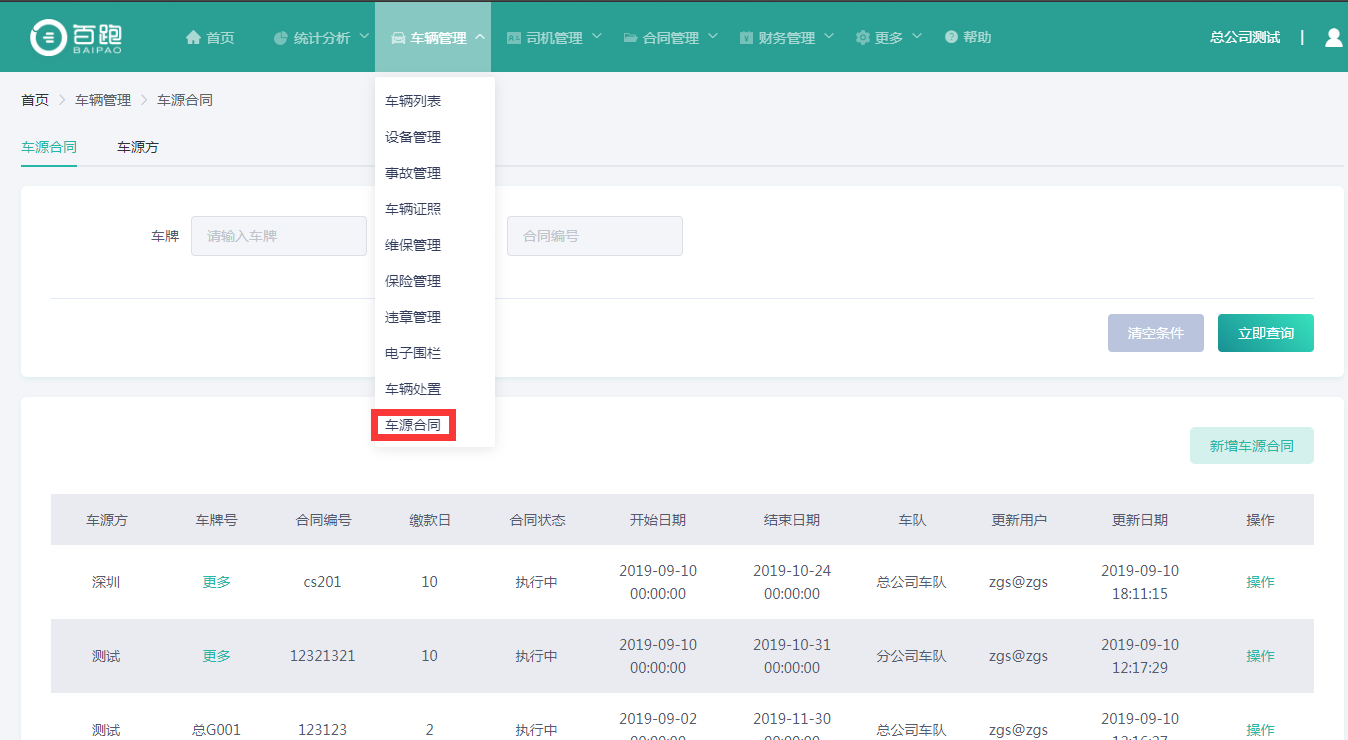The width and height of the screenshot is (1348, 740).
Task: Click the Baipao logo icon
Action: 48,37
